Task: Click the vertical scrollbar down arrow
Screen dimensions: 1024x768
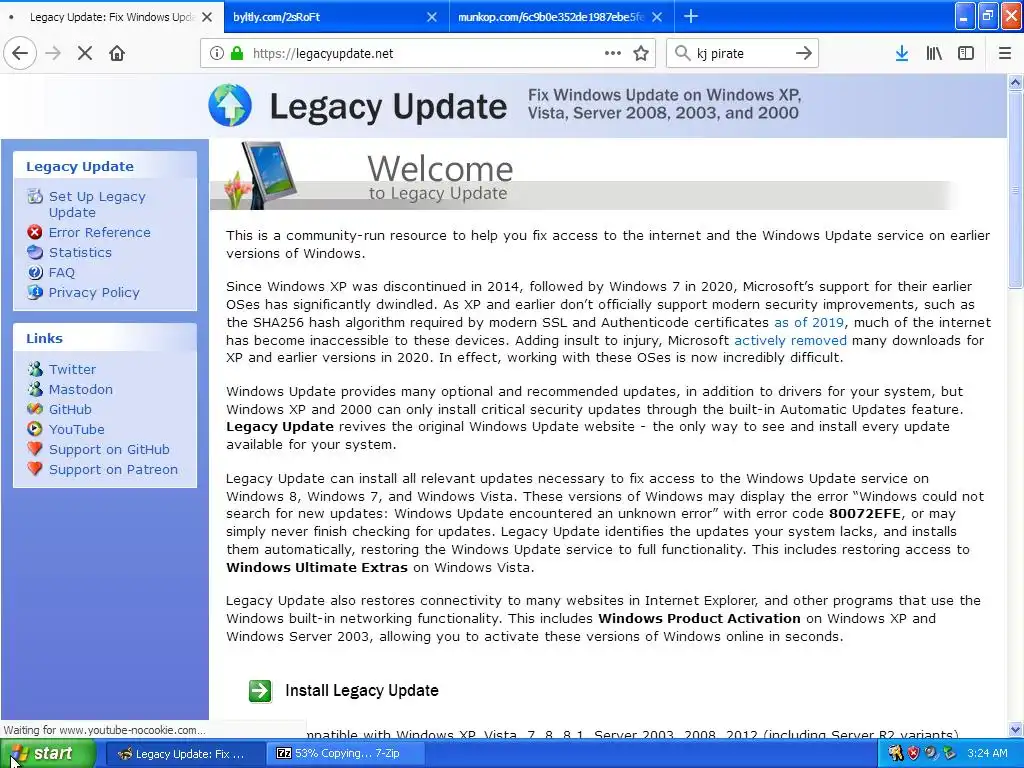Action: point(1016,729)
